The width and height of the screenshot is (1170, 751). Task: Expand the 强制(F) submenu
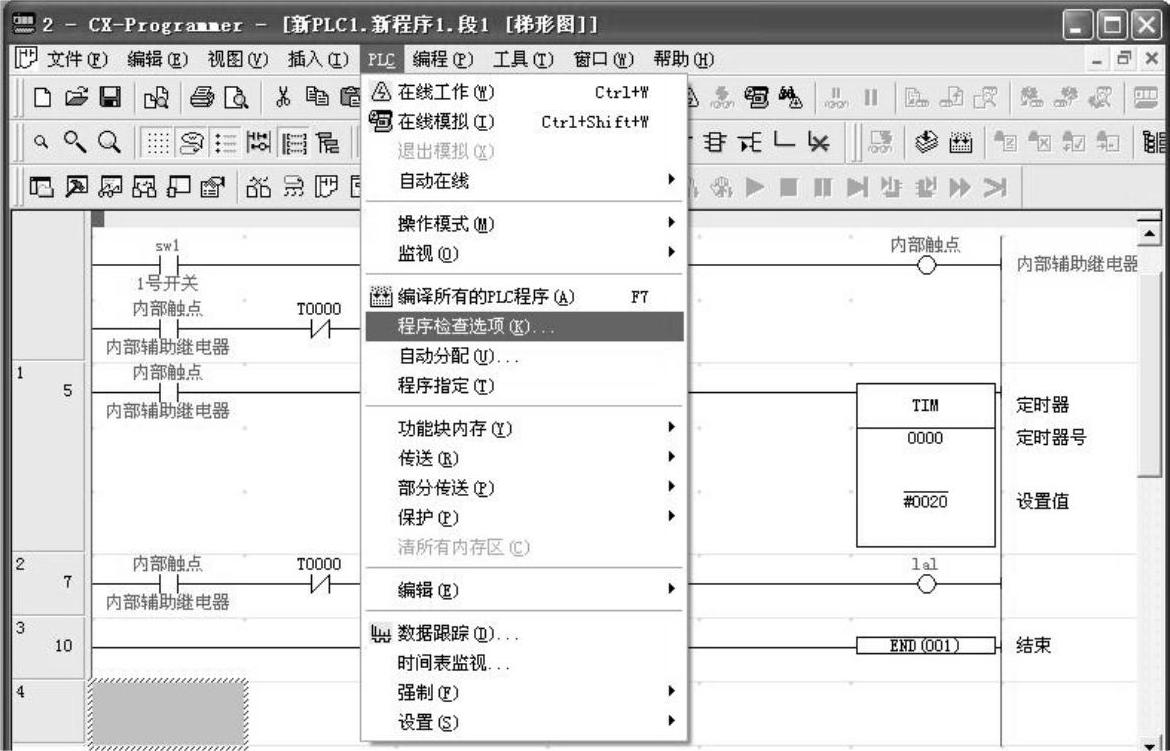coord(525,693)
